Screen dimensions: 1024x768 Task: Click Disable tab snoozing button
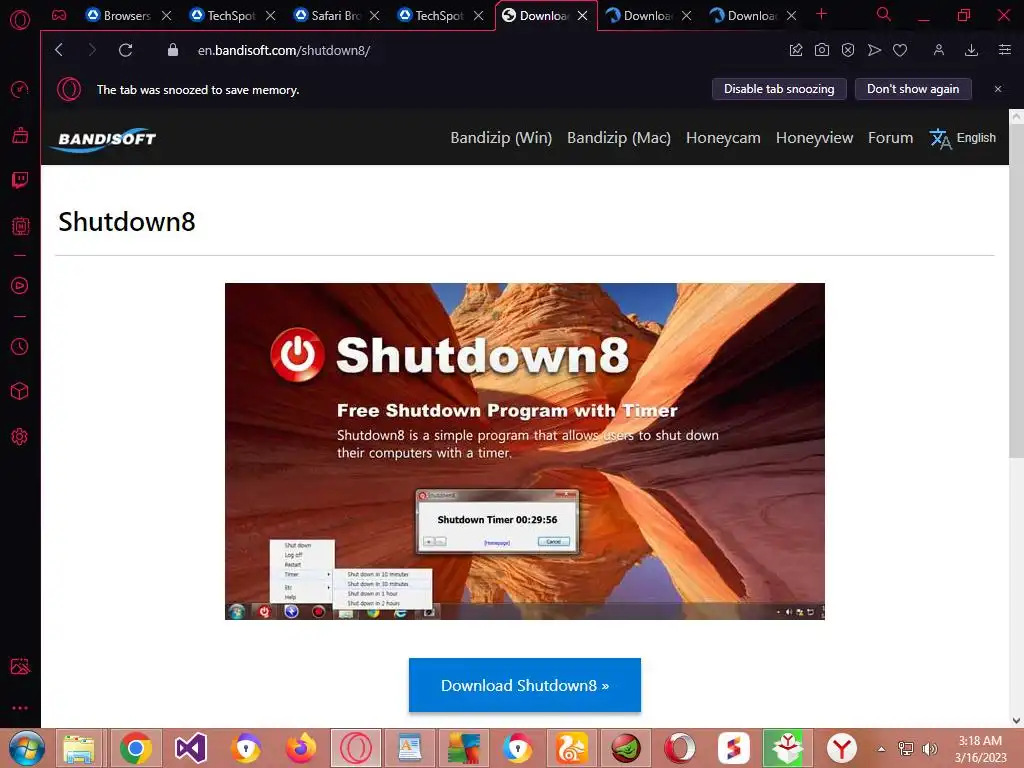[x=778, y=89]
